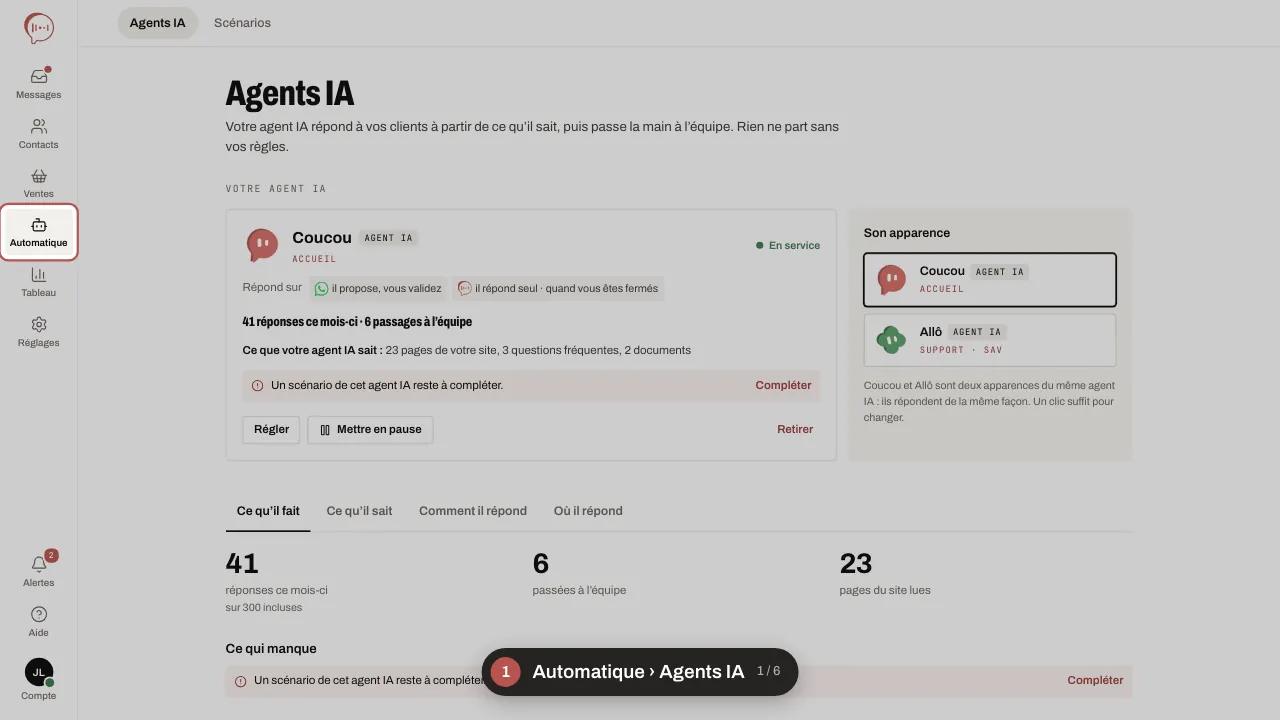Open the "Où il répond" tab

coord(588,511)
